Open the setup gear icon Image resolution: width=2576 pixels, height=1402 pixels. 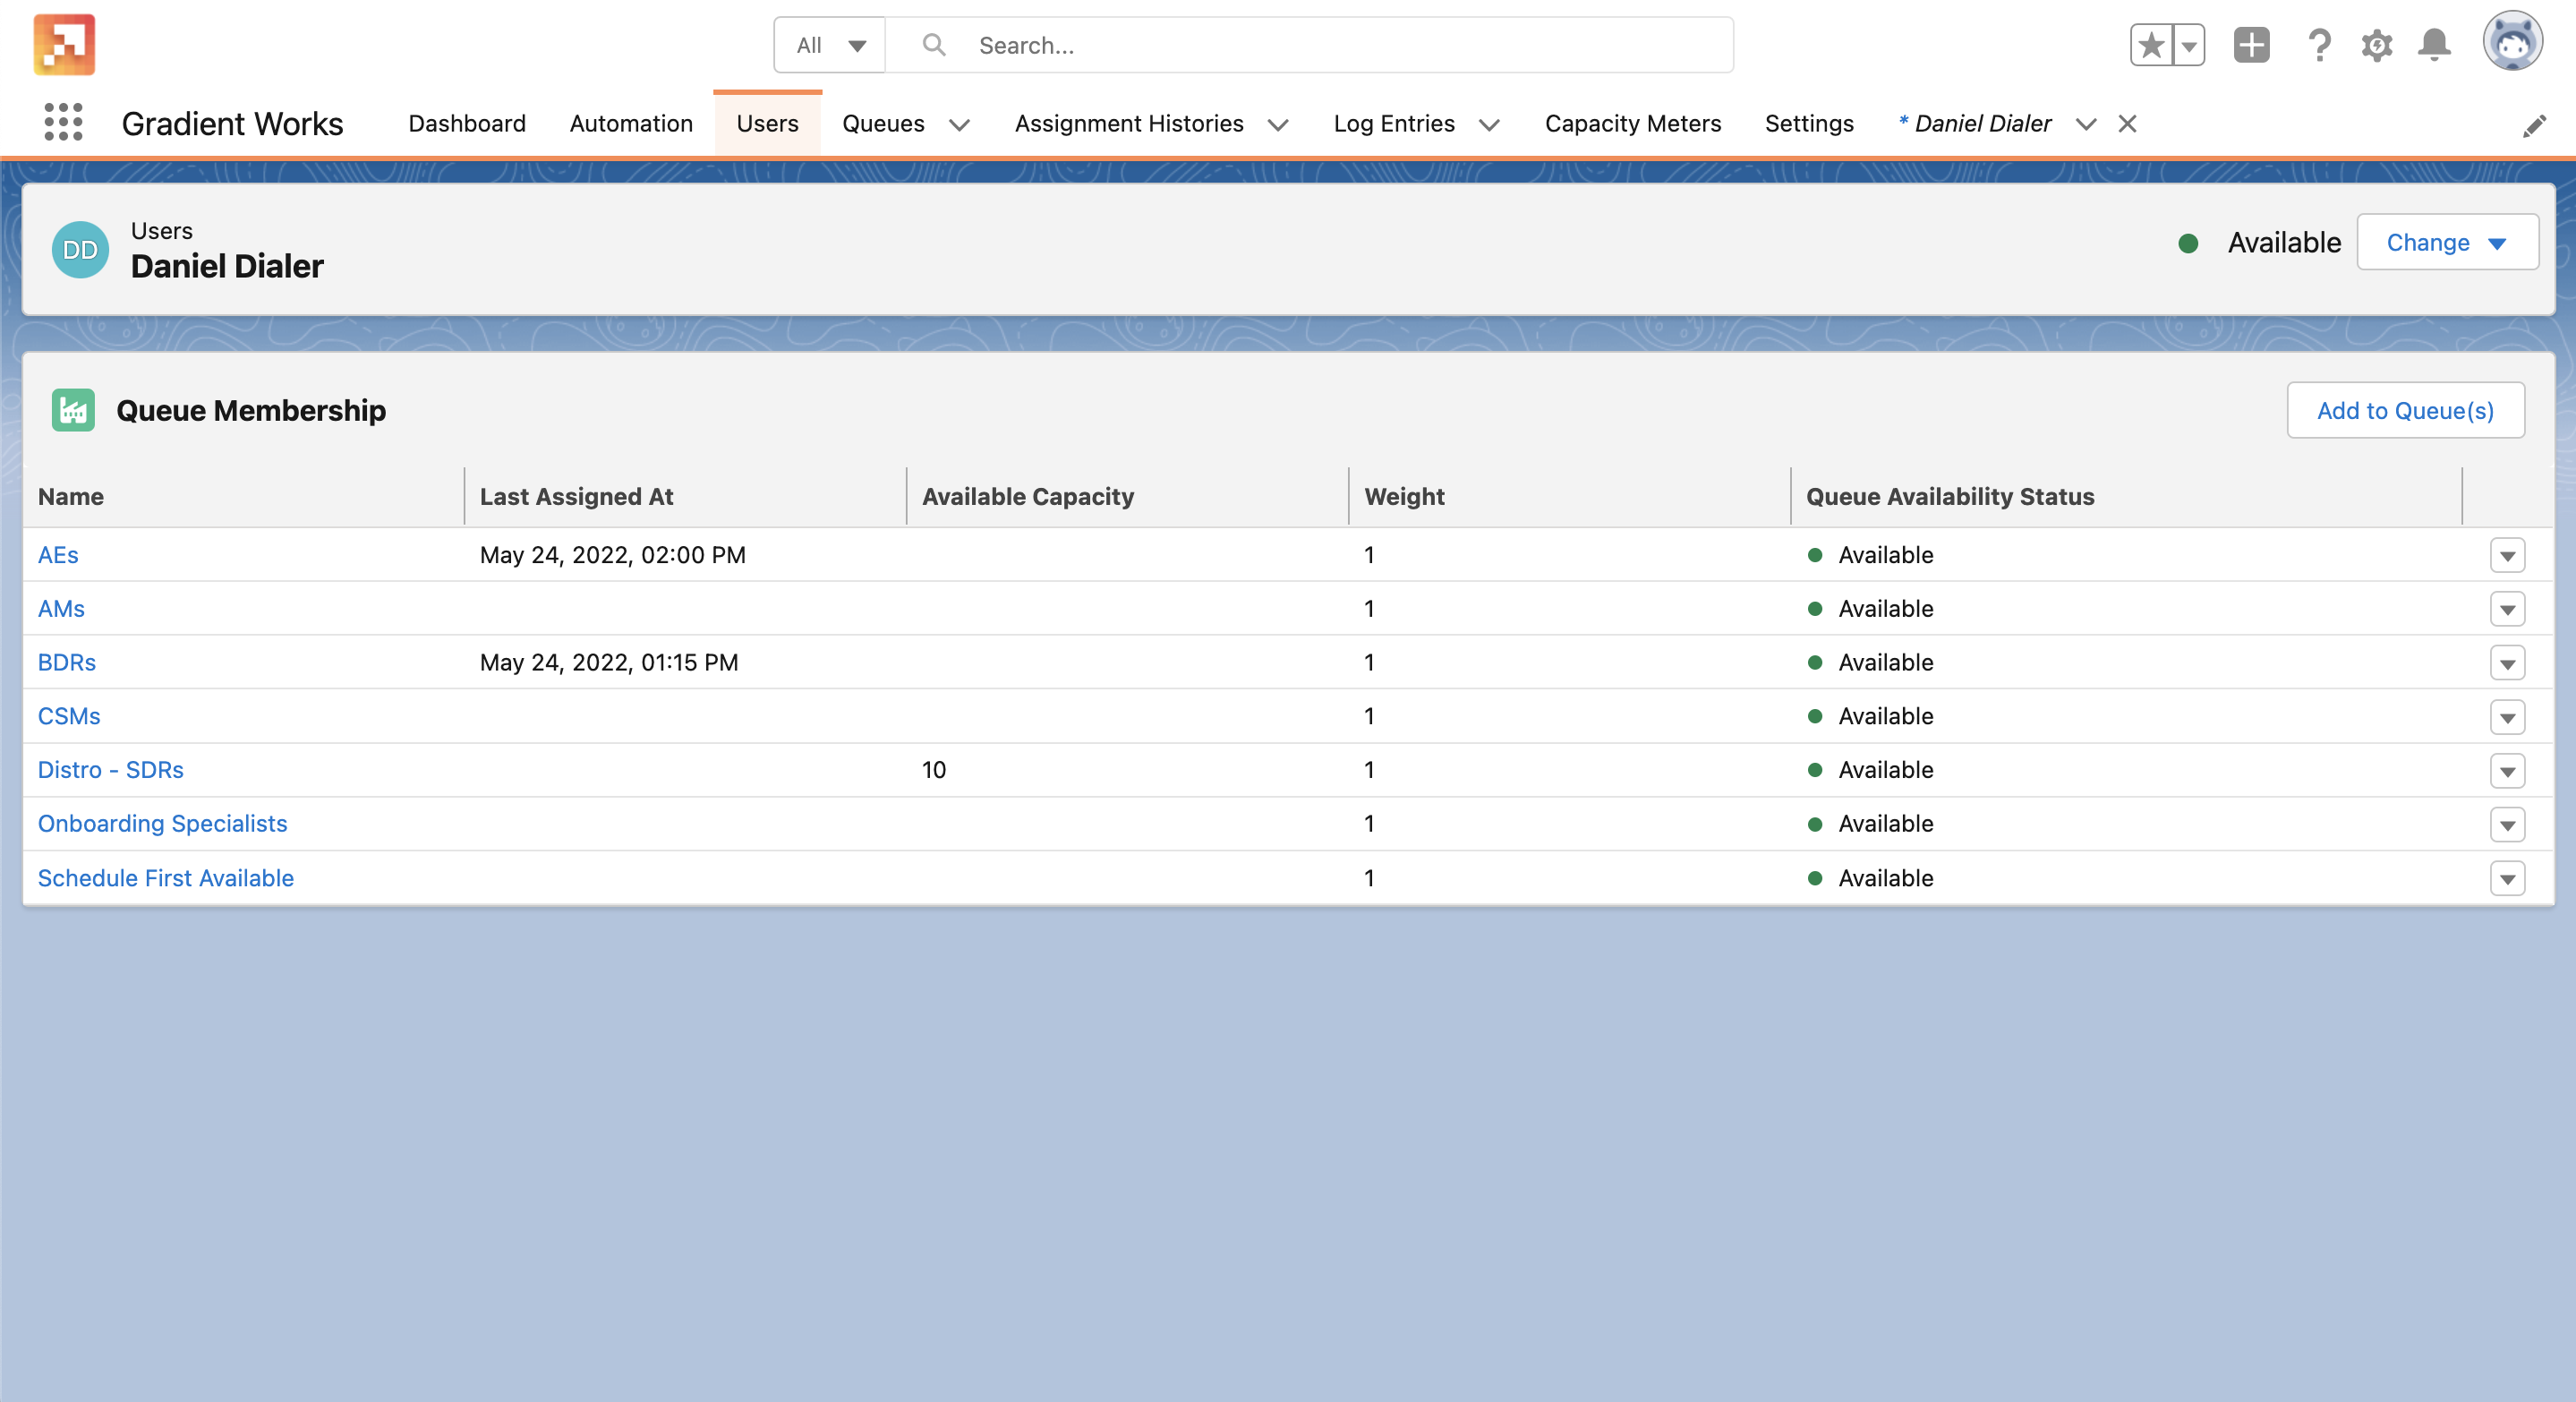pos(2377,45)
